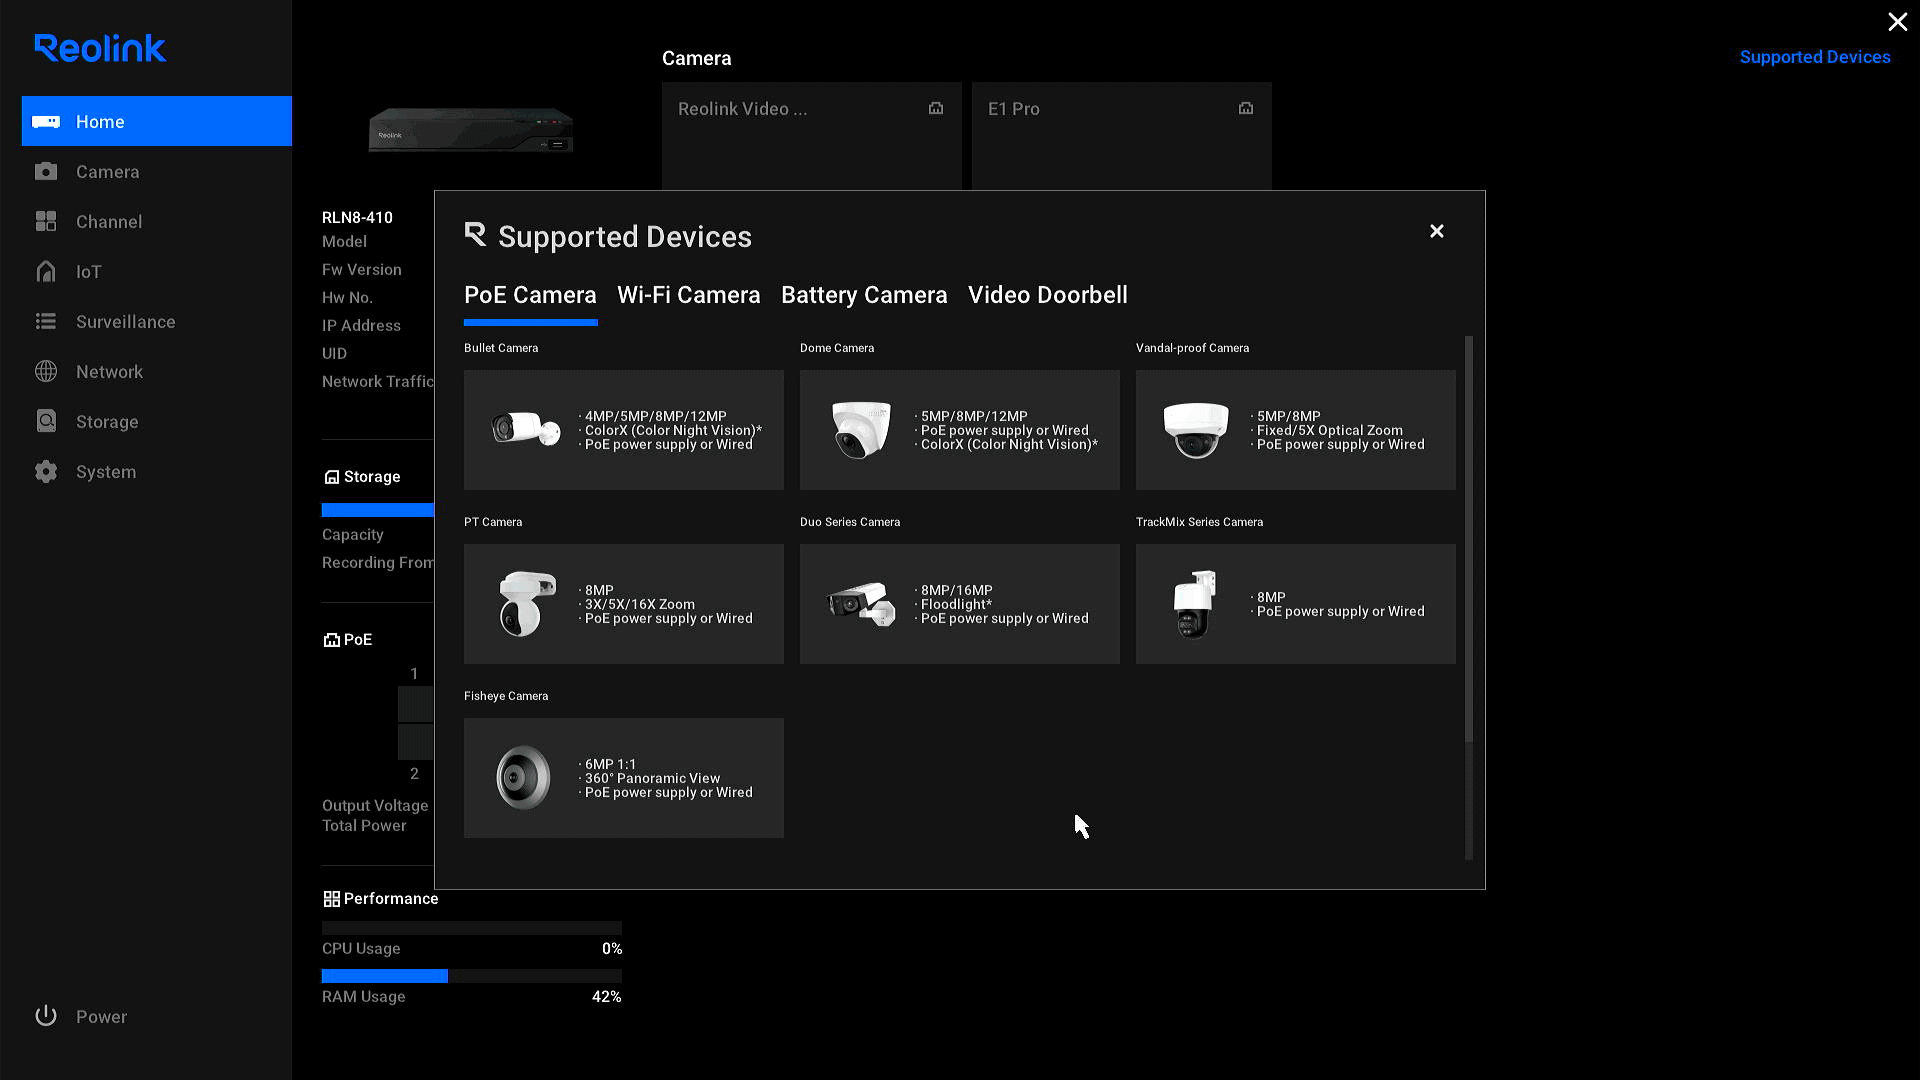This screenshot has width=1920, height=1080.
Task: Click the Network globe icon in the sidebar
Action: (46, 371)
